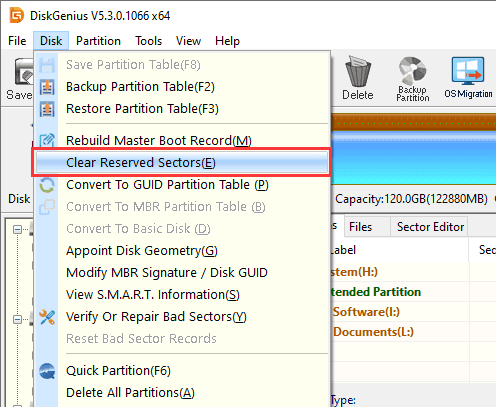Select the Software(I:) partition row

pos(413,312)
